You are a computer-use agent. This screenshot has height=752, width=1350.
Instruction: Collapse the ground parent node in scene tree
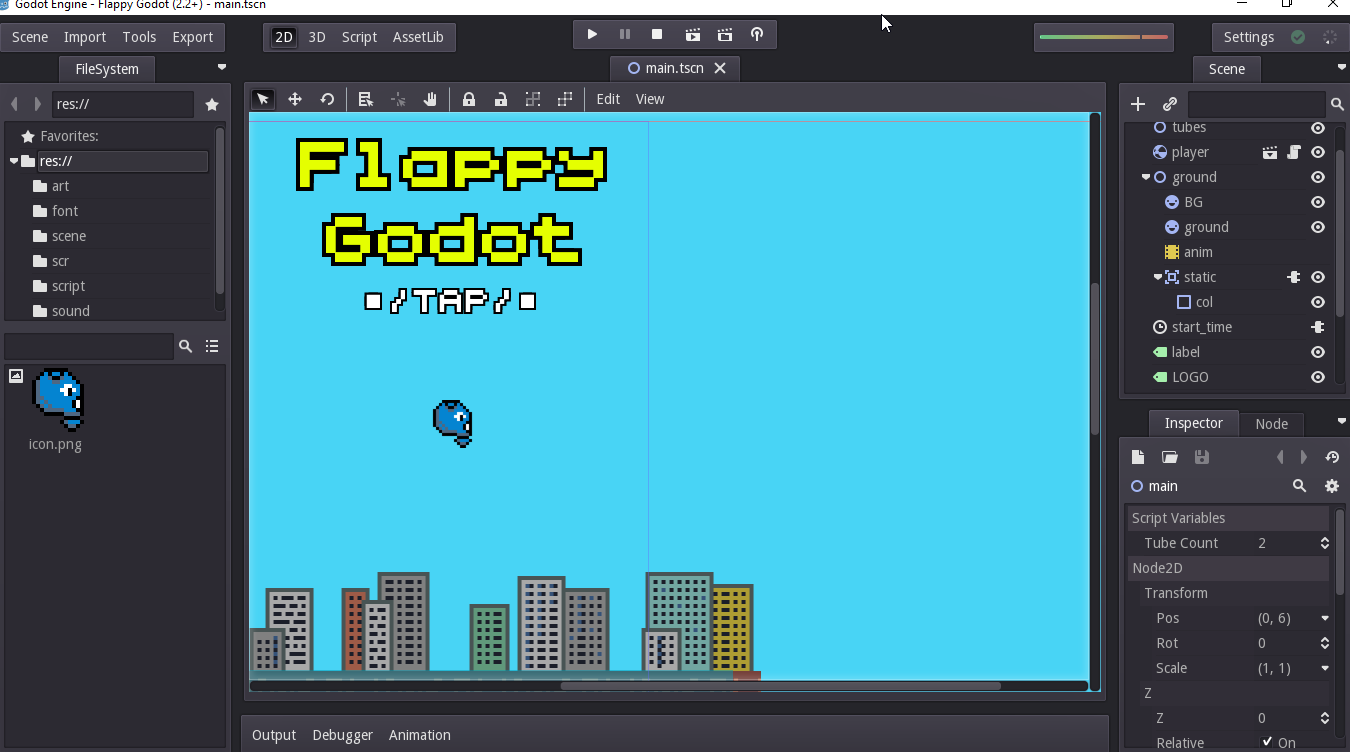[x=1146, y=177]
